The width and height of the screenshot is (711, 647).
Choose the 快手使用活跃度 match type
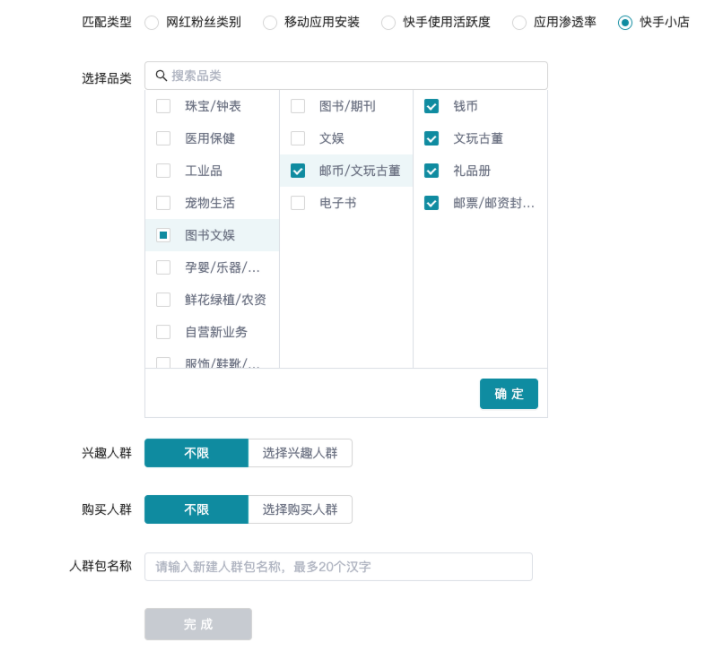(388, 22)
